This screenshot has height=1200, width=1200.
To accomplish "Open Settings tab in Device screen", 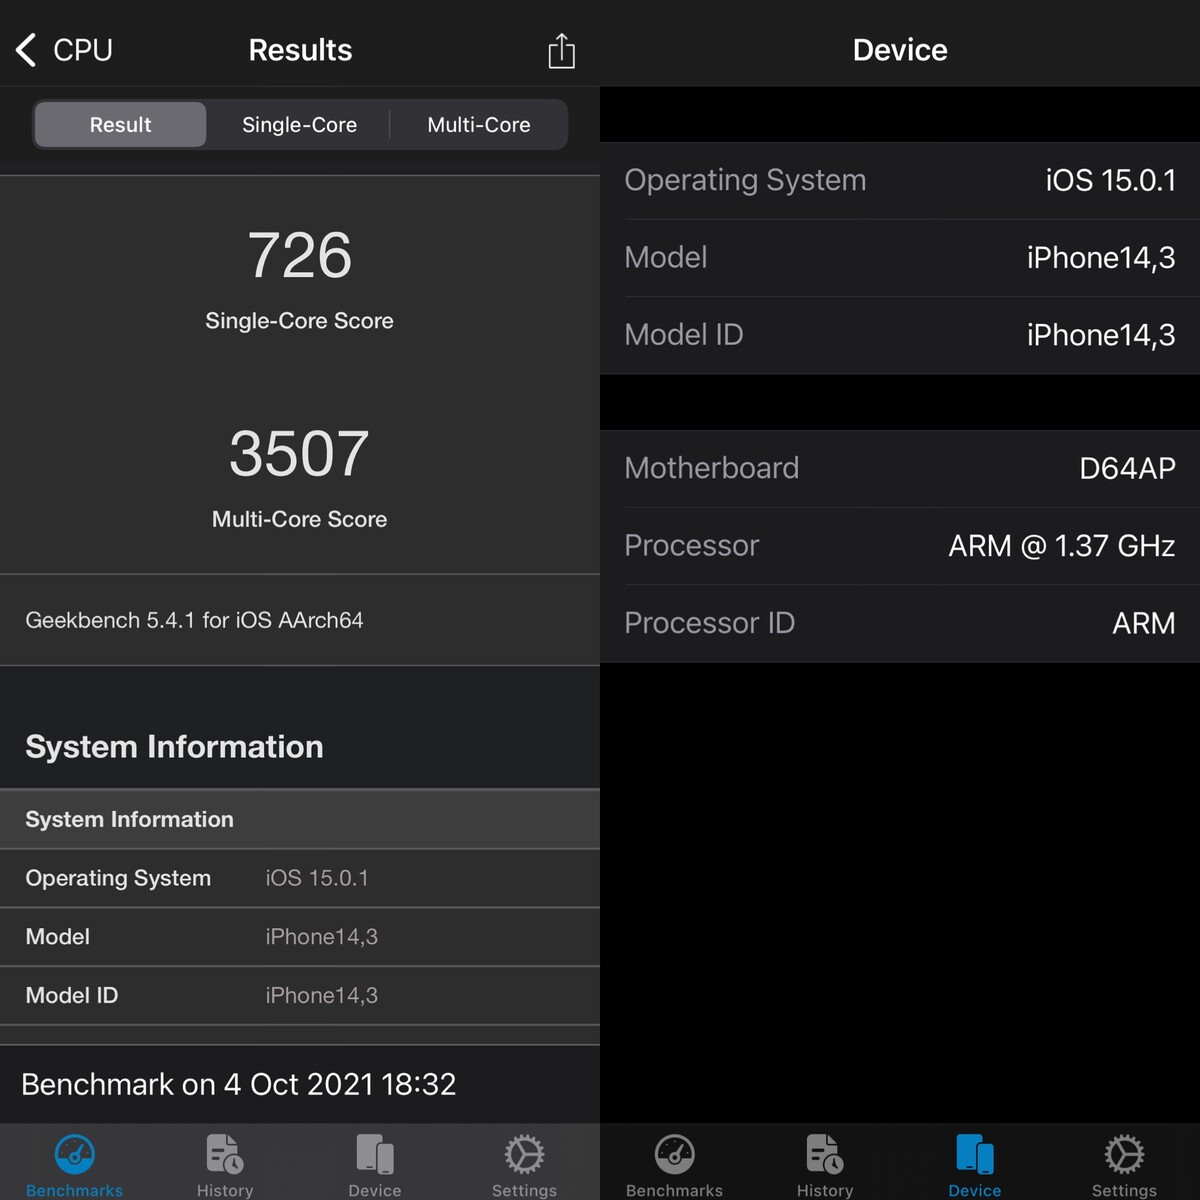I will (1124, 1165).
